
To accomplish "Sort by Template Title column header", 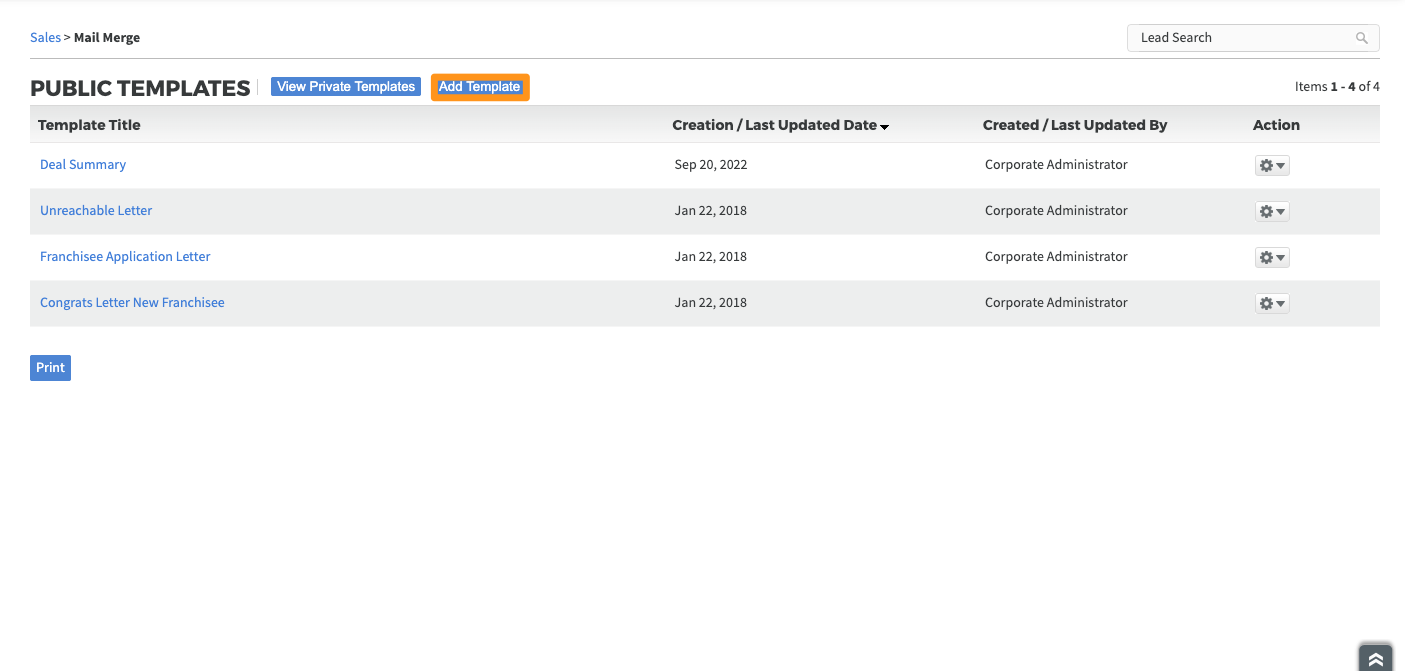I will (x=89, y=125).
